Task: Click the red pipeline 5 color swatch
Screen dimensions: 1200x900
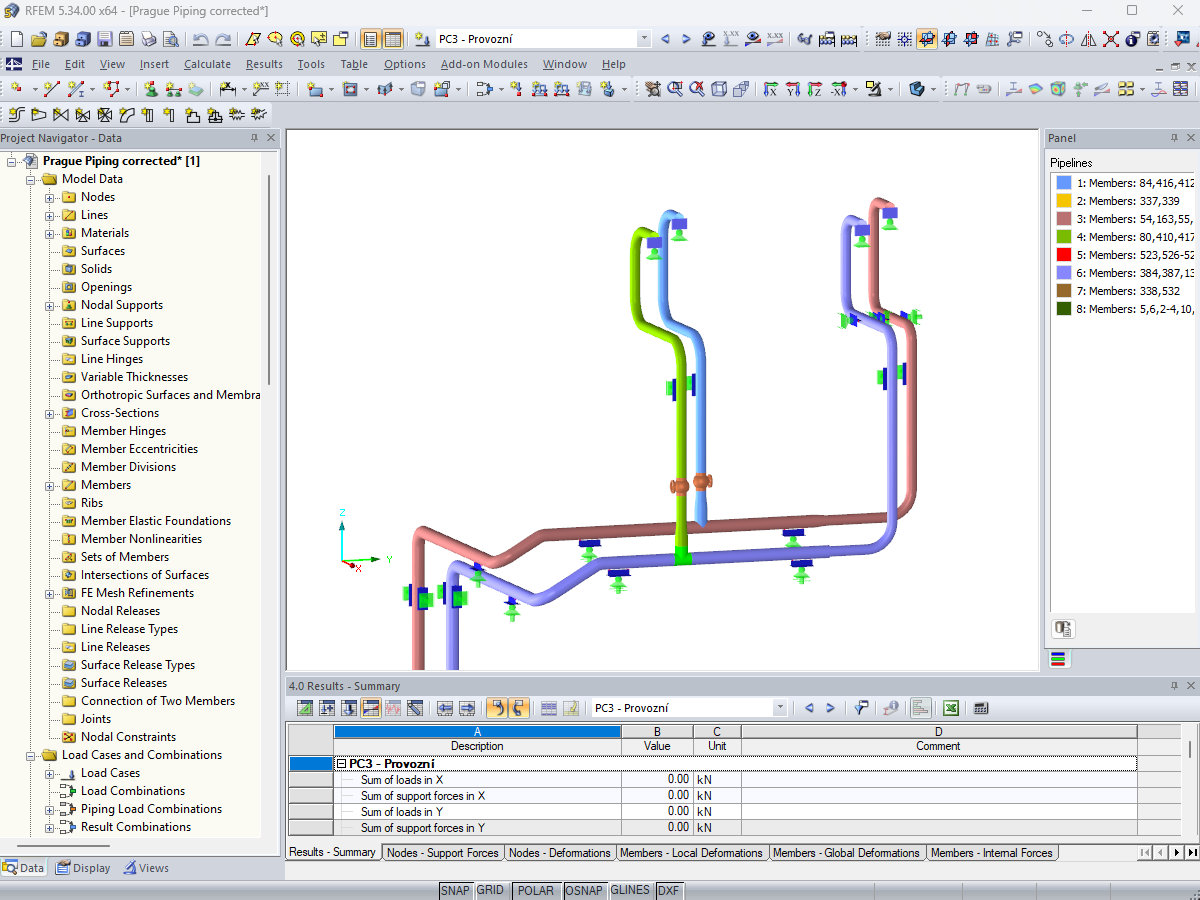Action: pos(1063,254)
